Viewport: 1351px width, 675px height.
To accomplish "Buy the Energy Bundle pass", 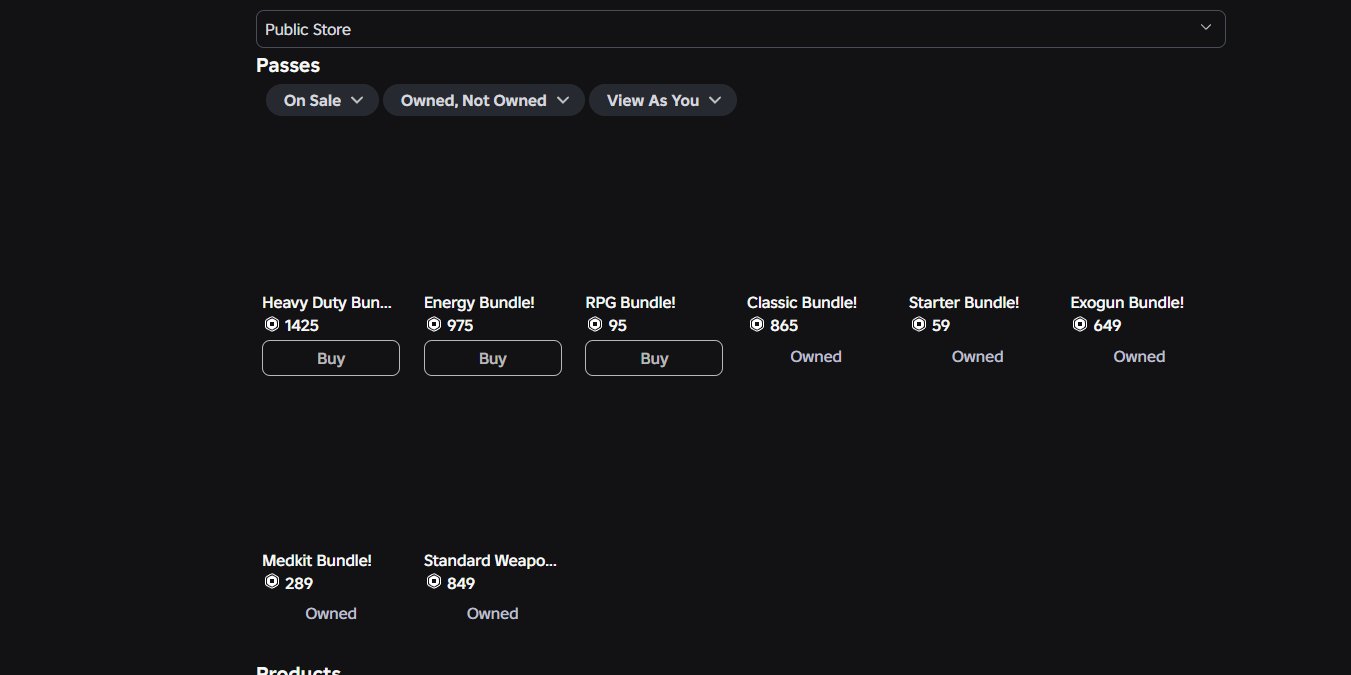I will (493, 358).
